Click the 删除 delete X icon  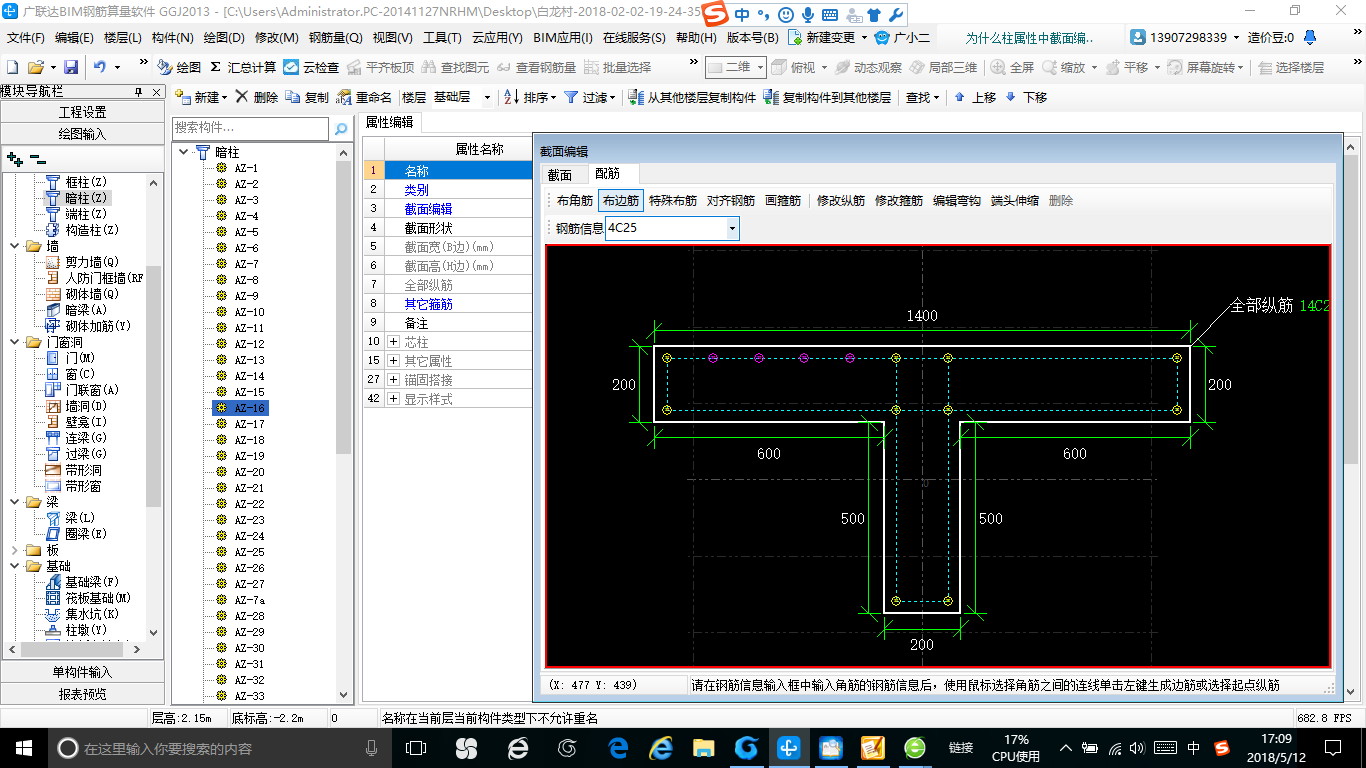(x=242, y=97)
